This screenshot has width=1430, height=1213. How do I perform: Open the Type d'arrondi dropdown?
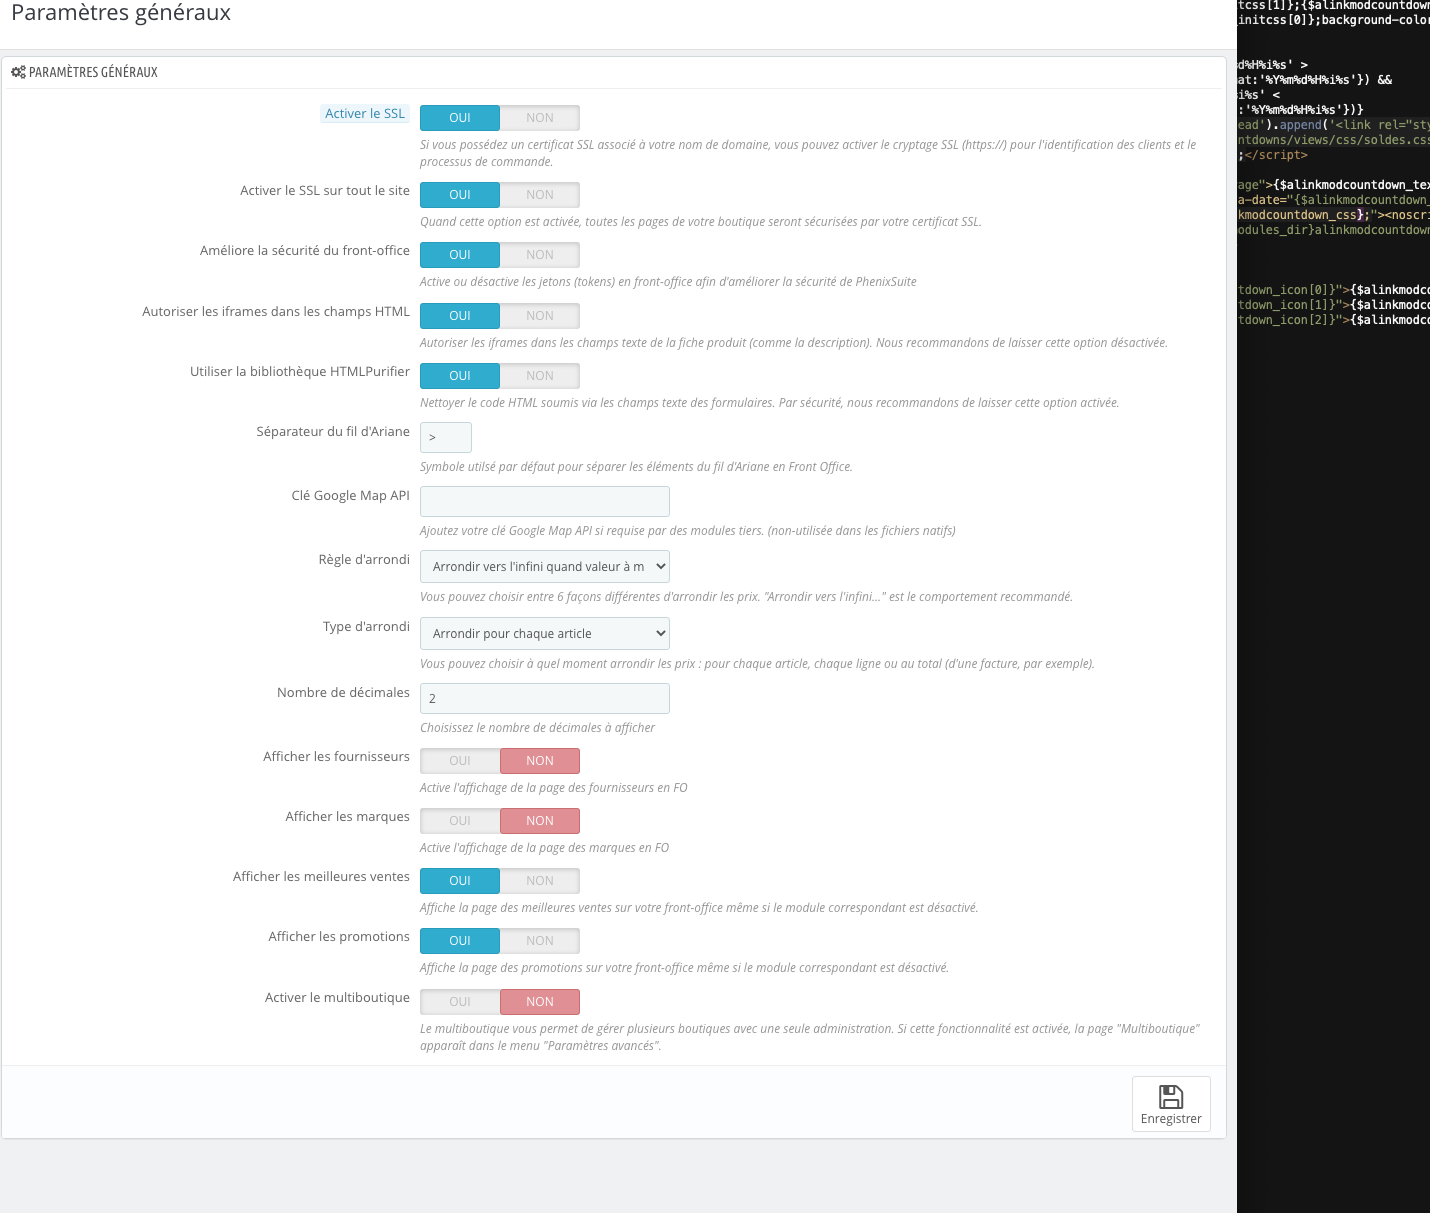(x=545, y=633)
